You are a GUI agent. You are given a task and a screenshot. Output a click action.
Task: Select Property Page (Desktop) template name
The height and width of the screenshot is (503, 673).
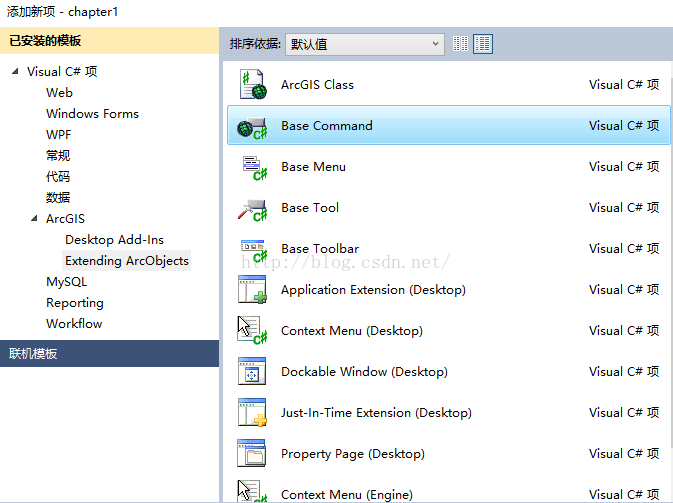pyautogui.click(x=352, y=454)
